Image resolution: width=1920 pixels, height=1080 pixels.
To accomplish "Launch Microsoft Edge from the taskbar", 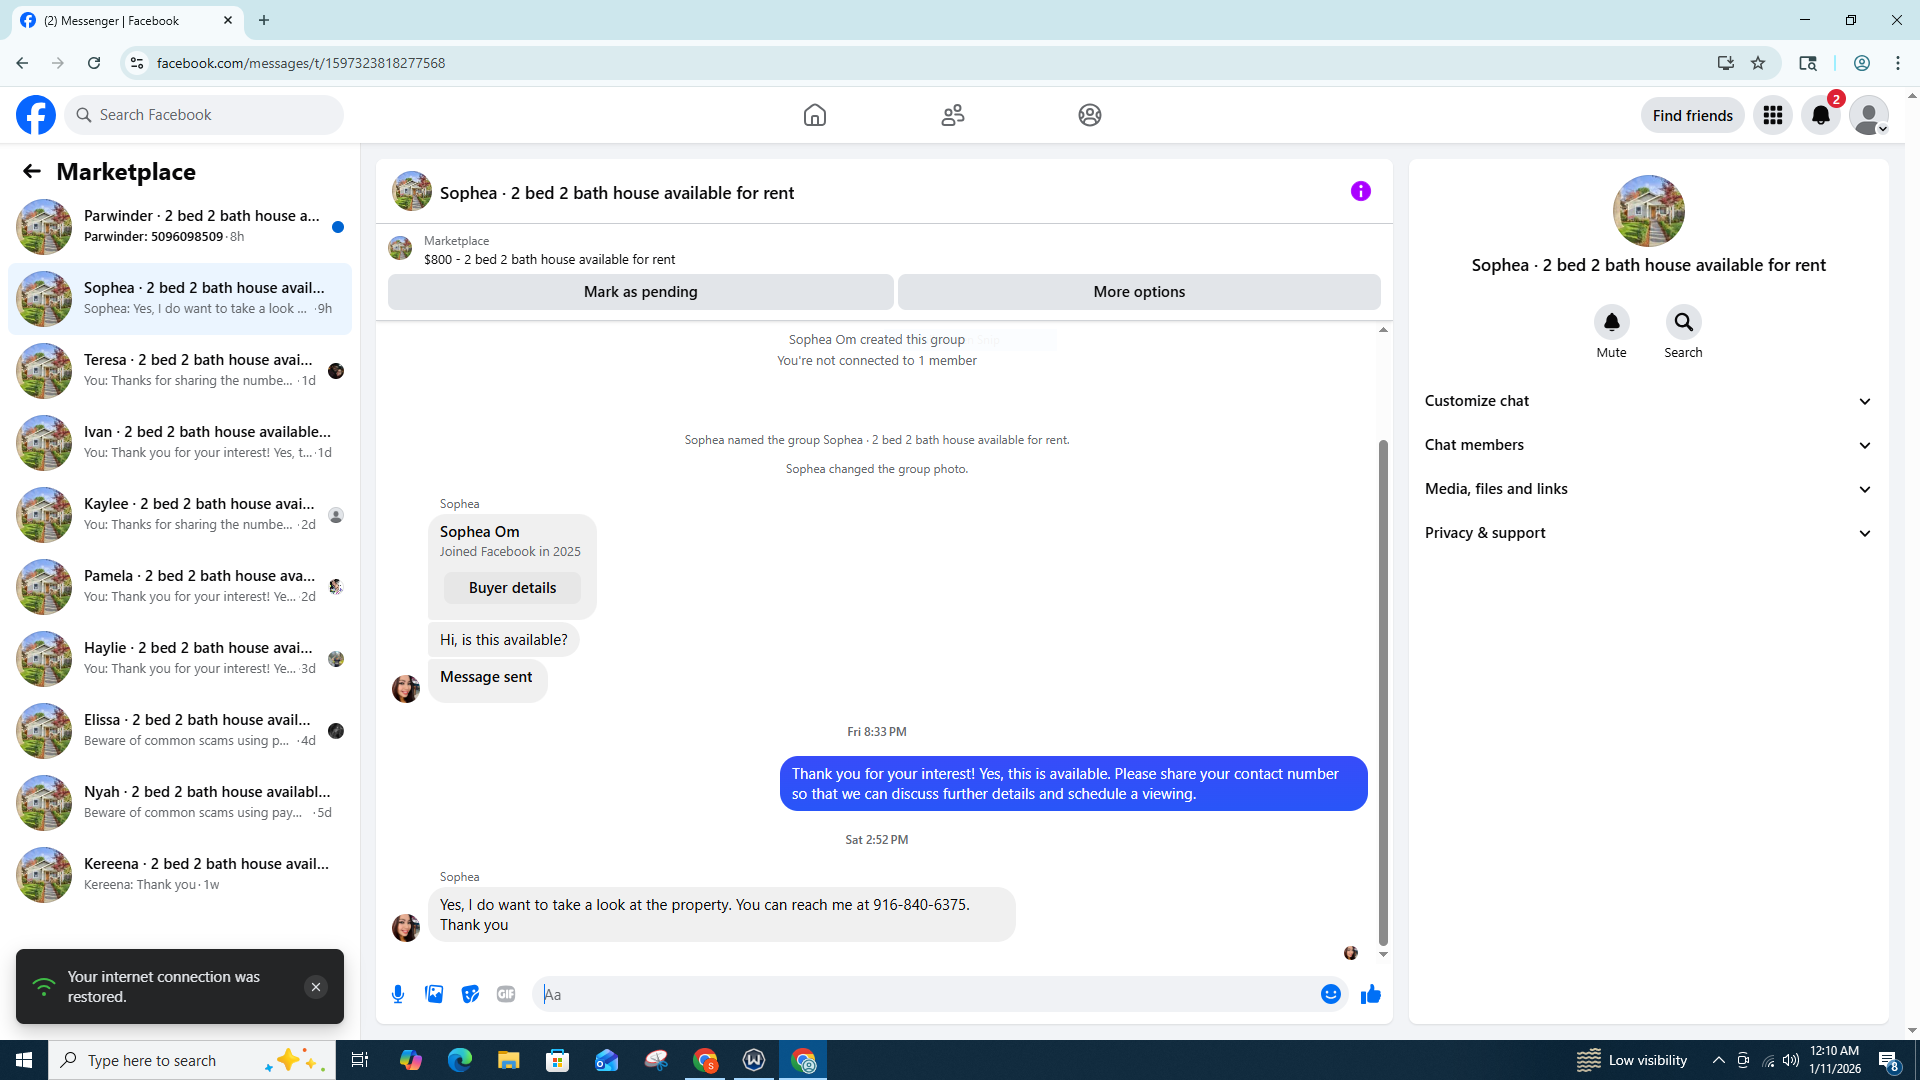I will click(460, 1060).
